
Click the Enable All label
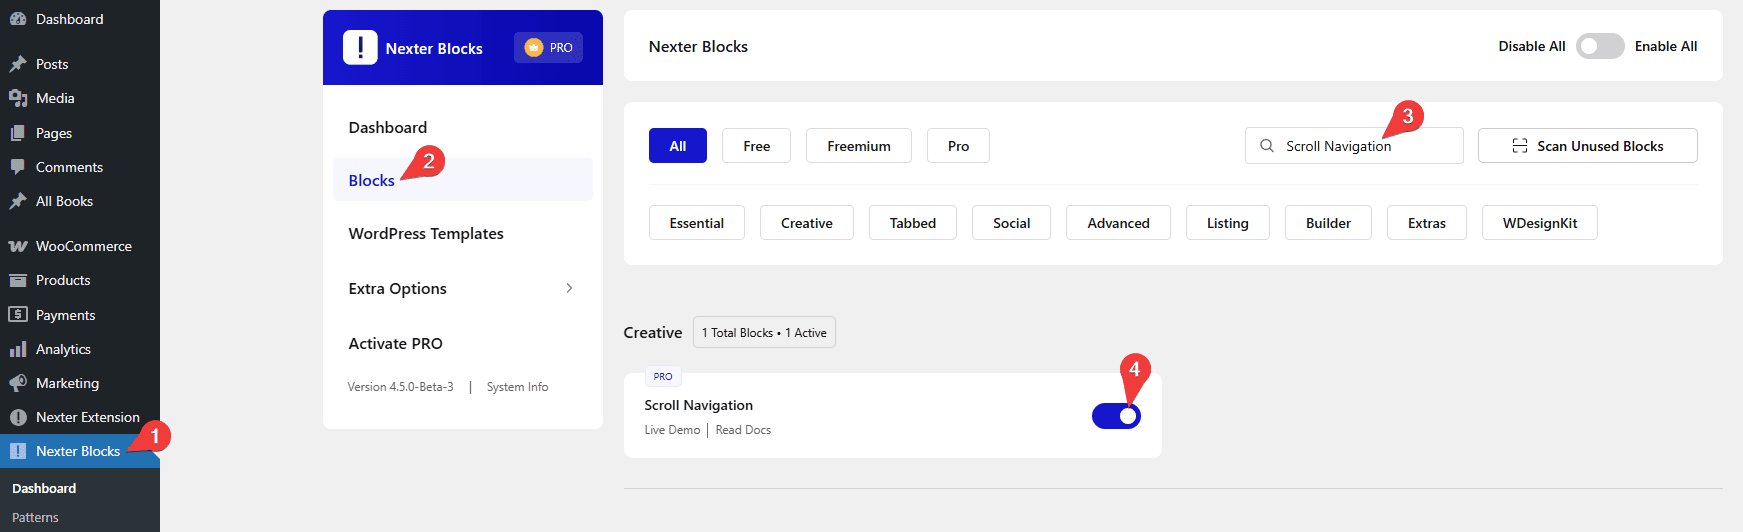1666,46
